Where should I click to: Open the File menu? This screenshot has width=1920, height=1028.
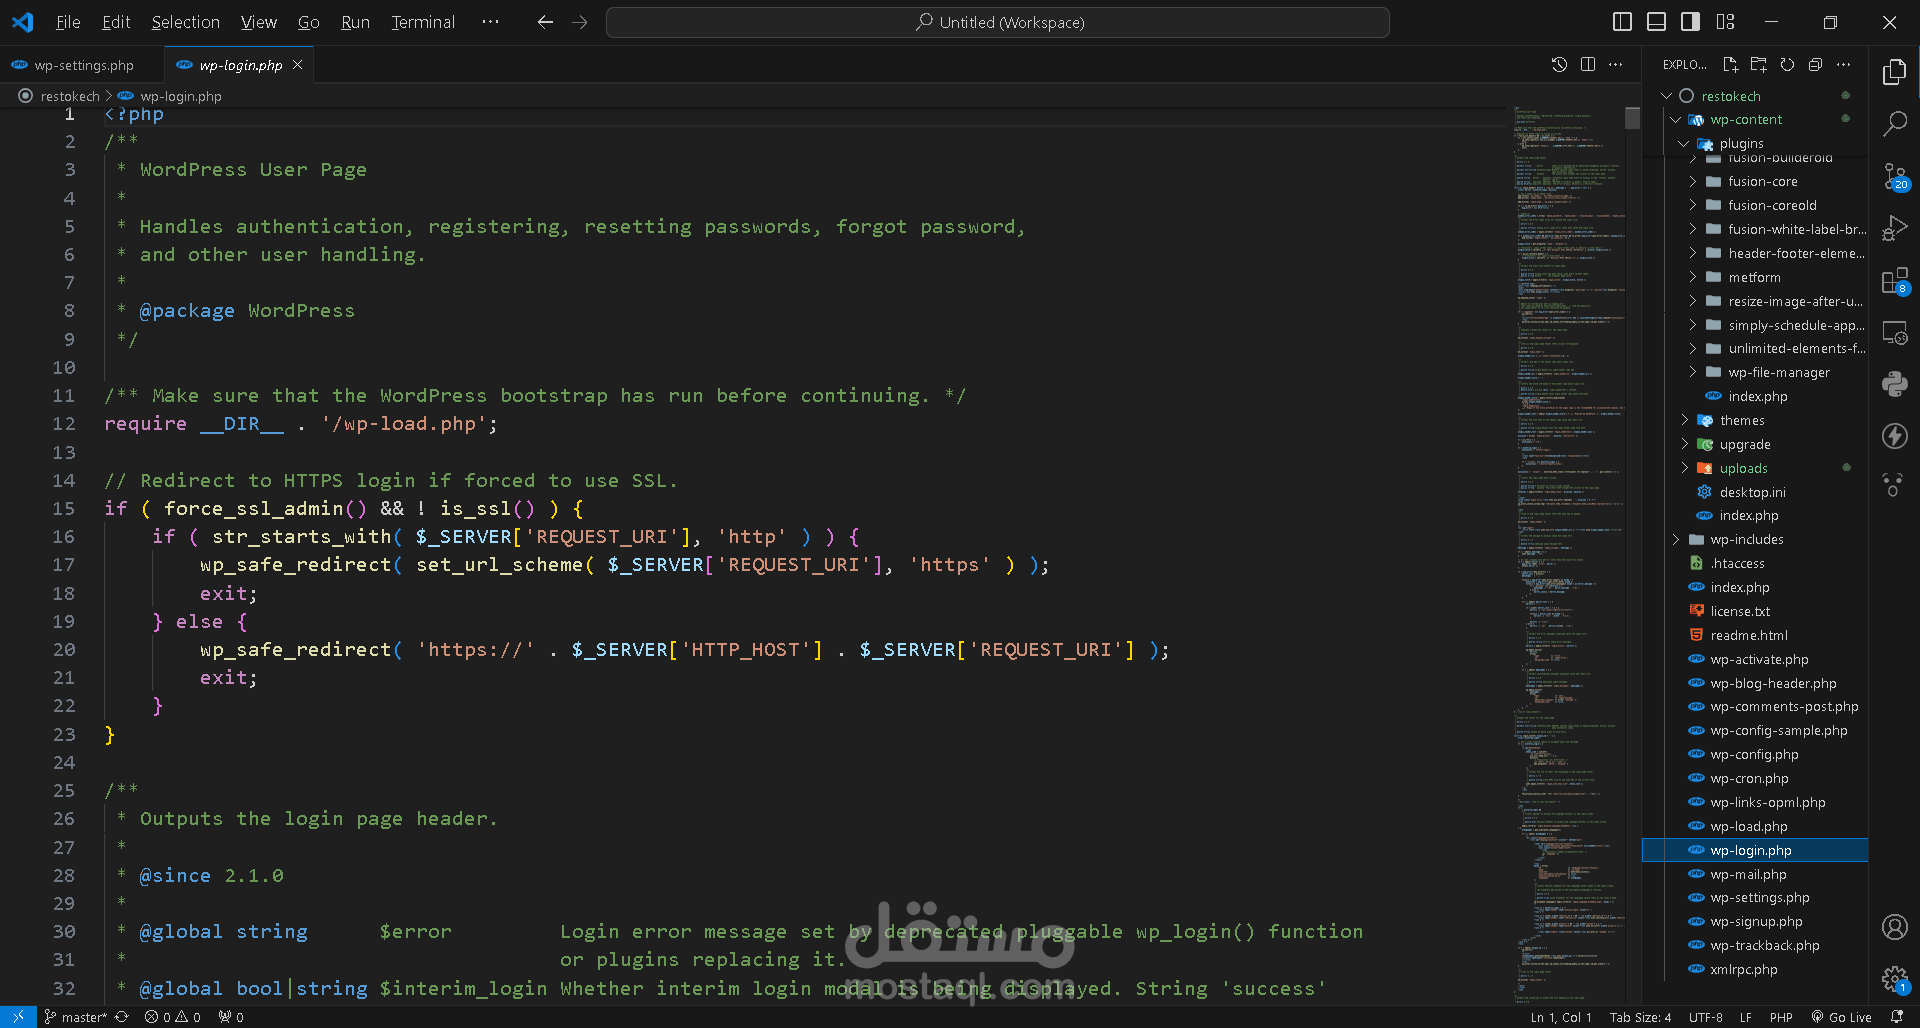pos(68,22)
